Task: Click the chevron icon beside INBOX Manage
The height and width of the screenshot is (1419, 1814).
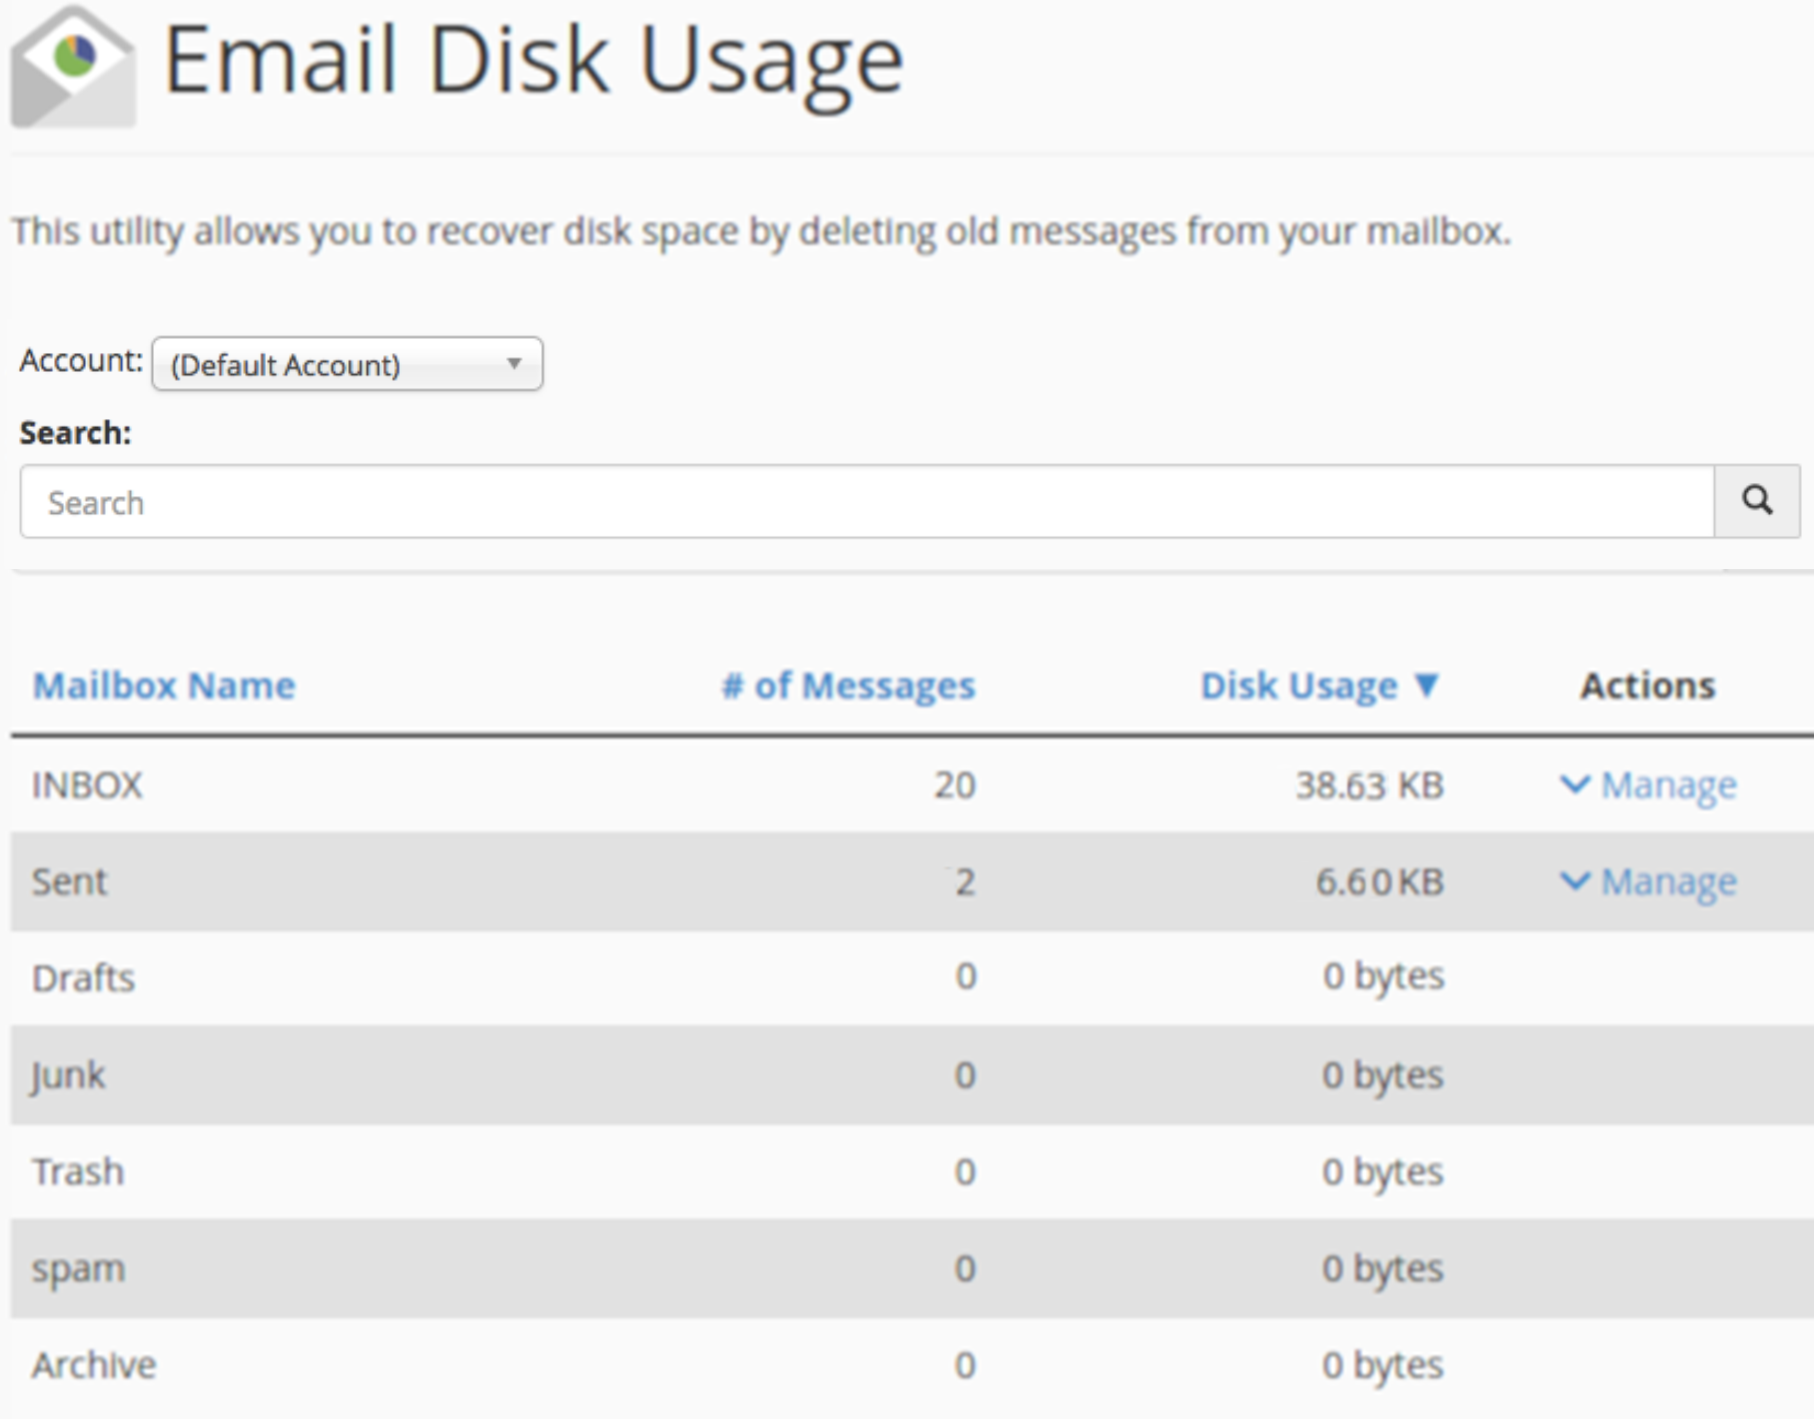Action: tap(1575, 786)
